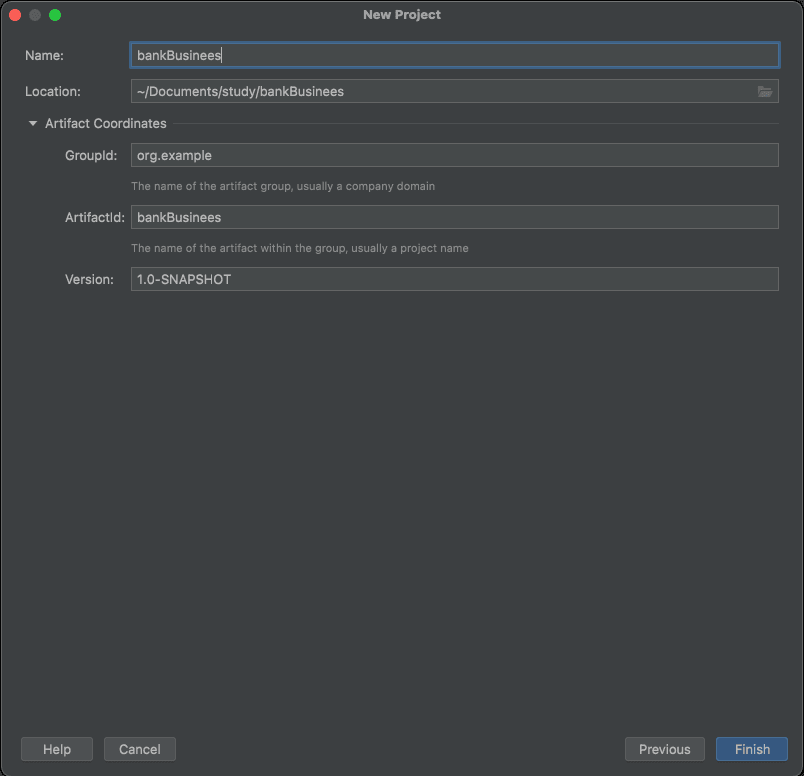Viewport: 804px width, 776px height.
Task: Click Finish to create the project
Action: coord(752,749)
